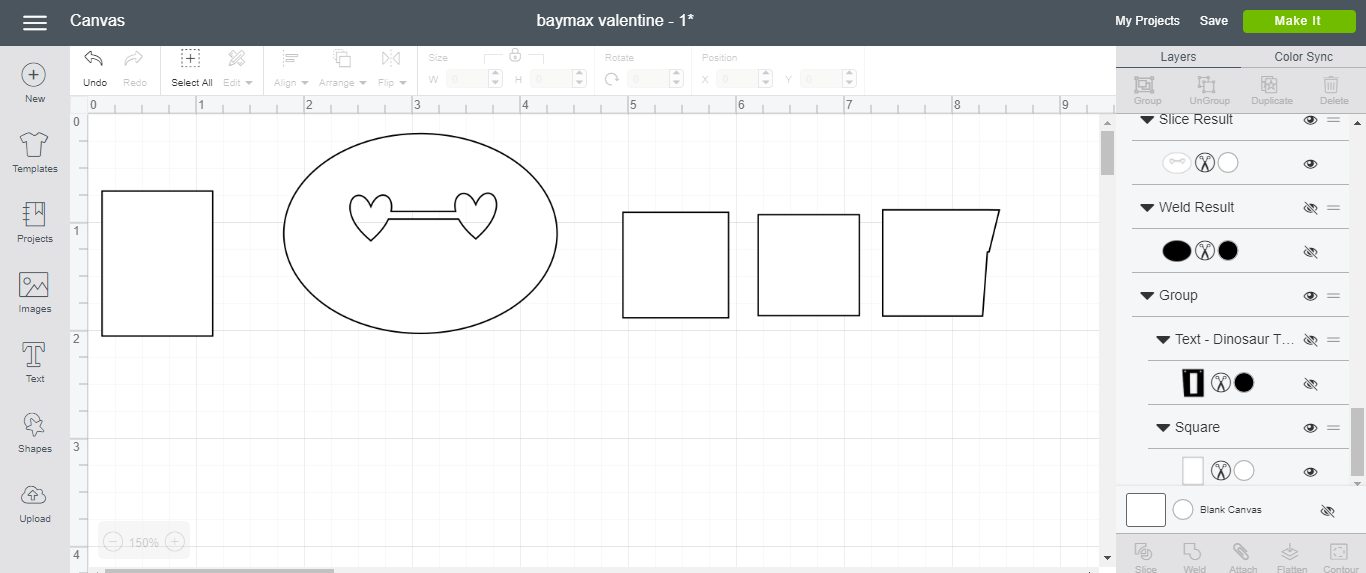This screenshot has height=573, width=1366.
Task: Open the hamburger main menu
Action: [35, 22]
